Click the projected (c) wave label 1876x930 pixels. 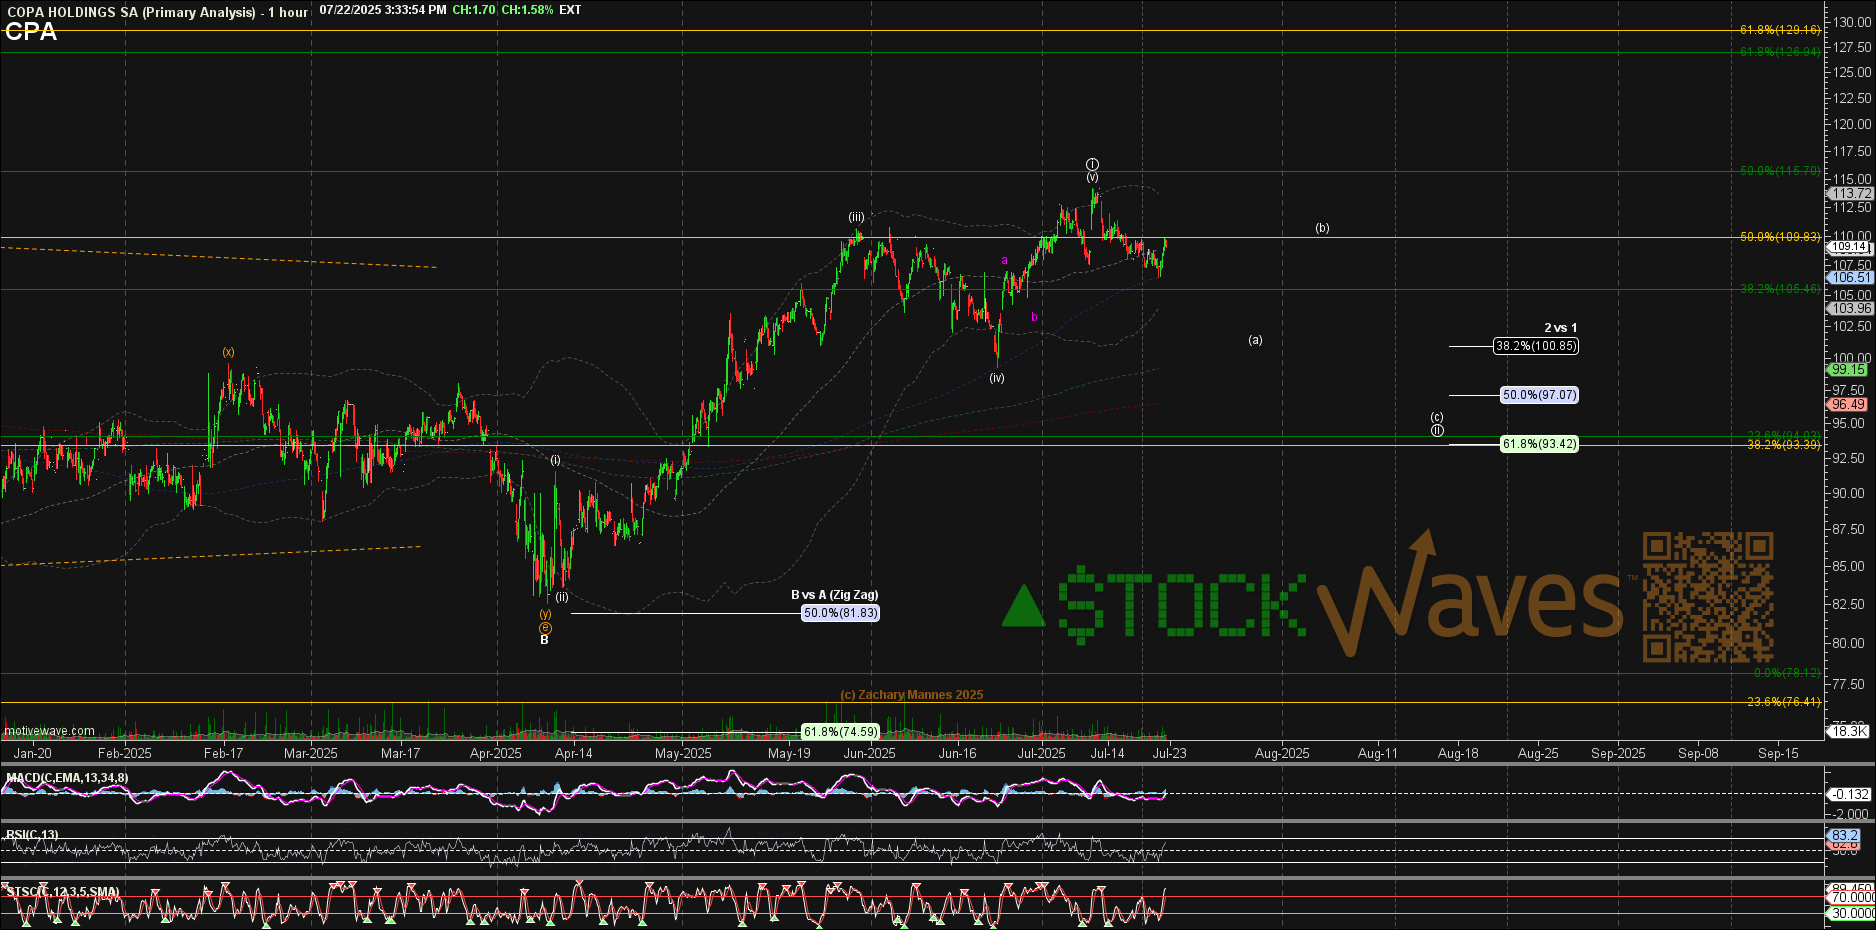point(1436,417)
